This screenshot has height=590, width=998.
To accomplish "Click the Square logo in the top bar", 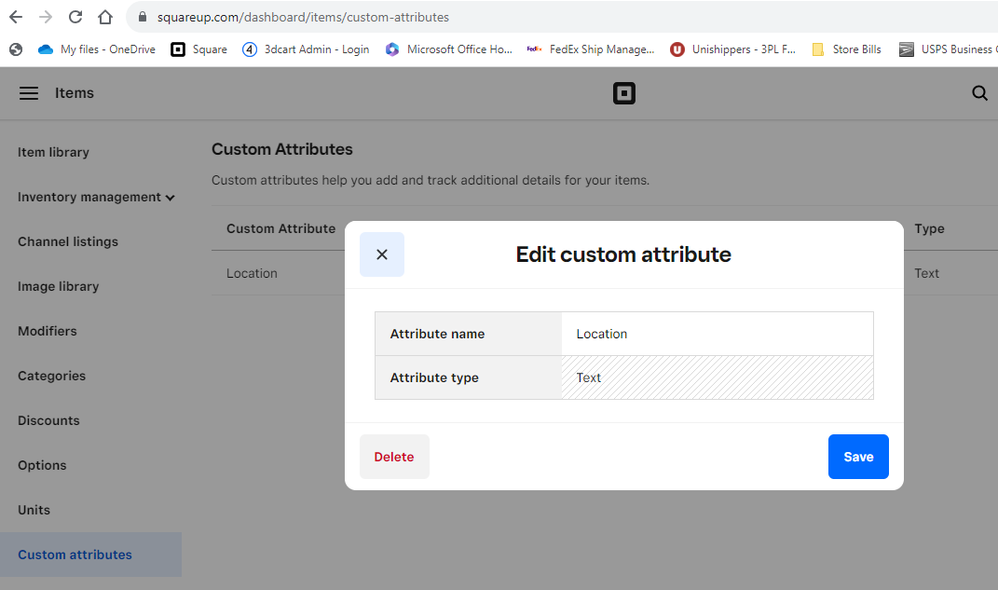I will click(x=624, y=93).
